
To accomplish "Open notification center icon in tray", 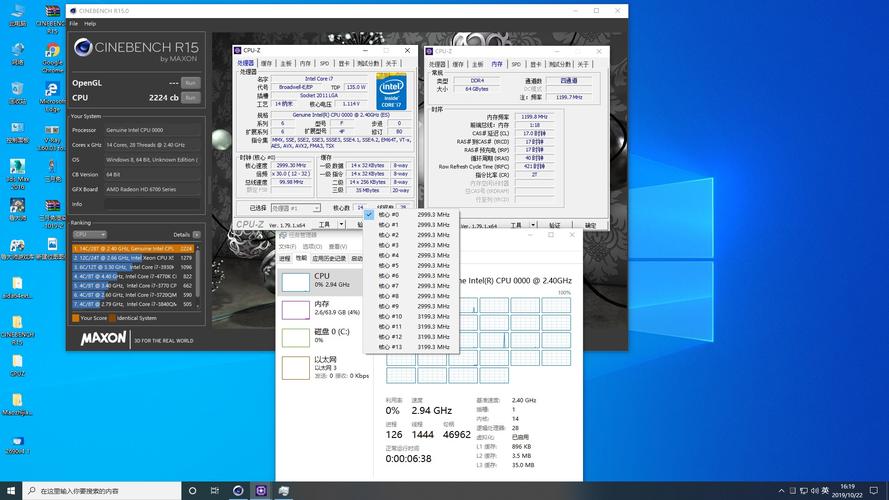I will pos(874,490).
